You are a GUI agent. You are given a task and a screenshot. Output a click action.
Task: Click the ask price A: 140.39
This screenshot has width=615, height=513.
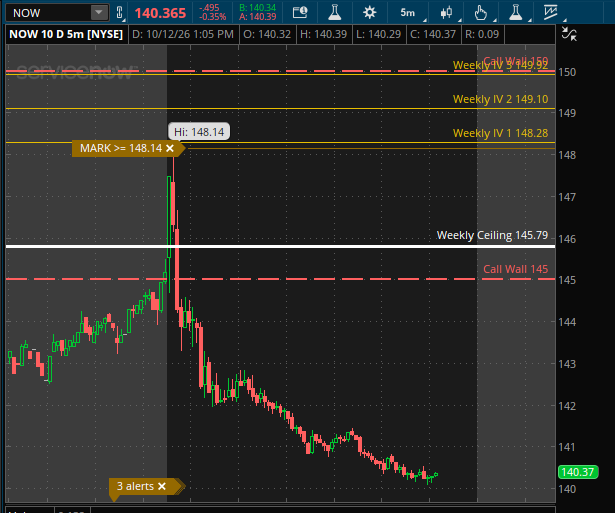tap(258, 17)
